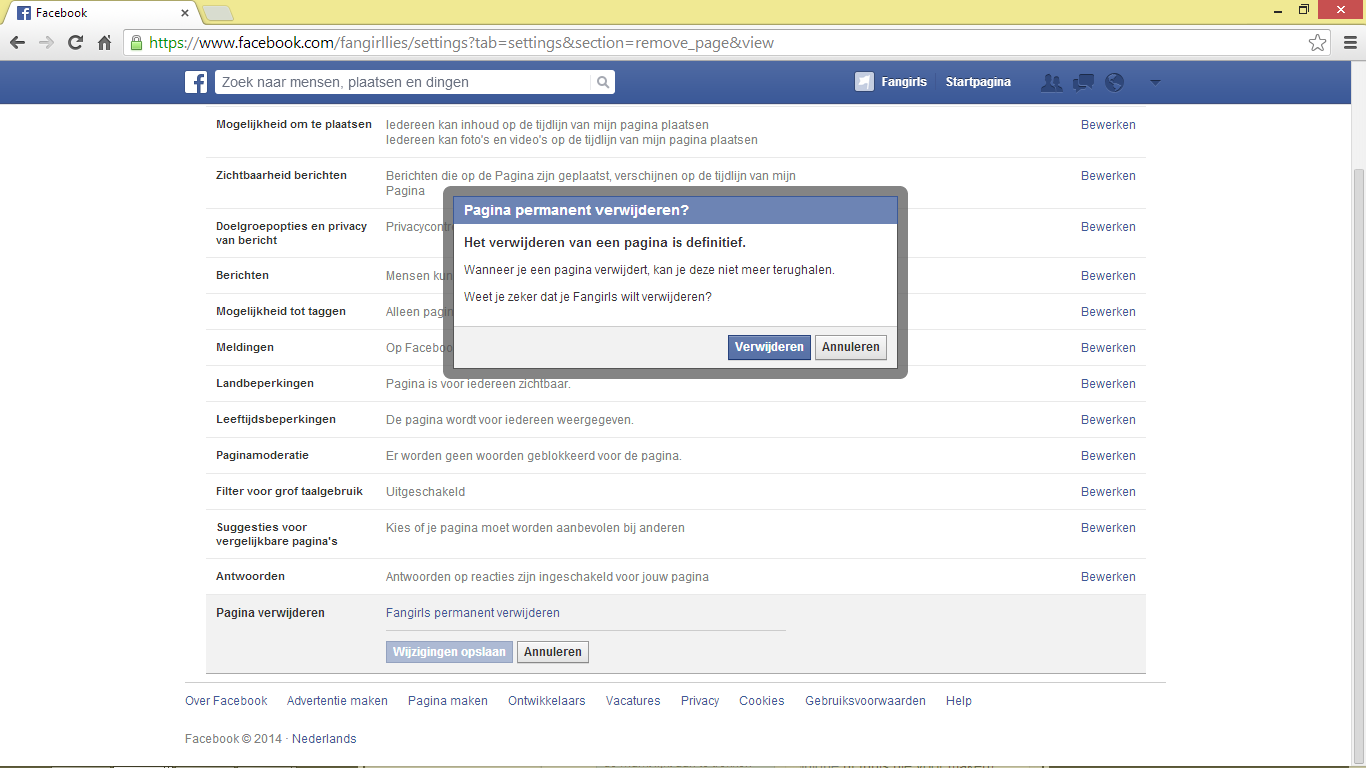
Task: Open the Privacy footer link
Action: (700, 701)
